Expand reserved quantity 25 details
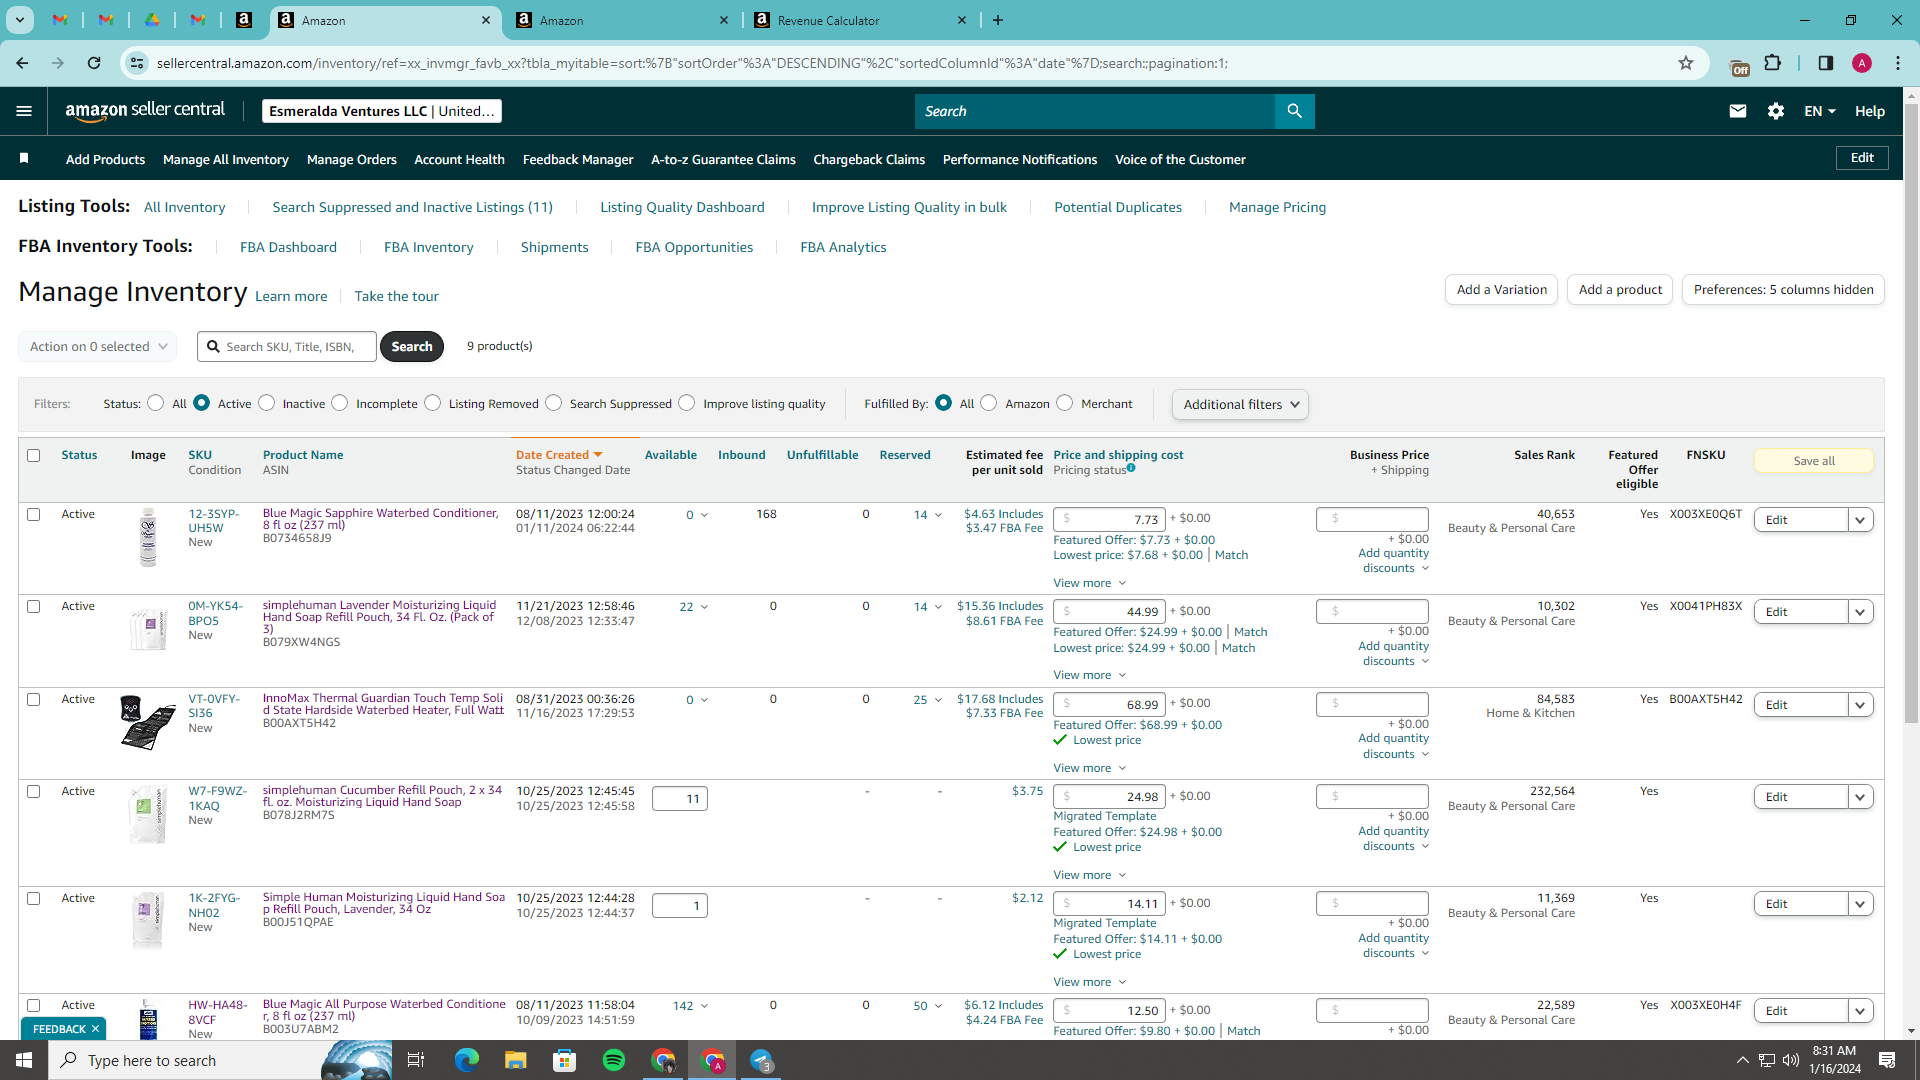Screen dimensions: 1920x1080 (x=928, y=700)
